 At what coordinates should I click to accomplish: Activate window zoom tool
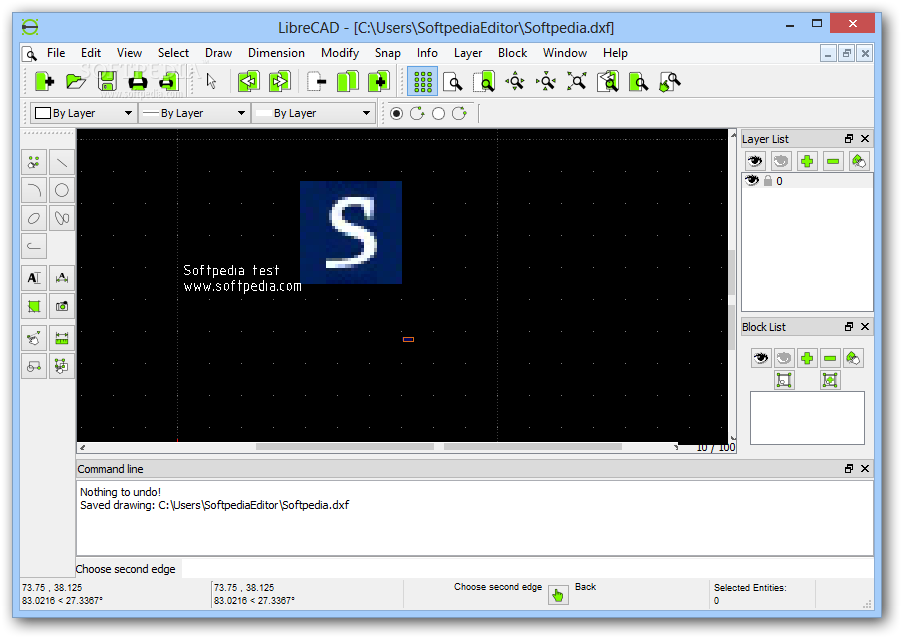(639, 82)
